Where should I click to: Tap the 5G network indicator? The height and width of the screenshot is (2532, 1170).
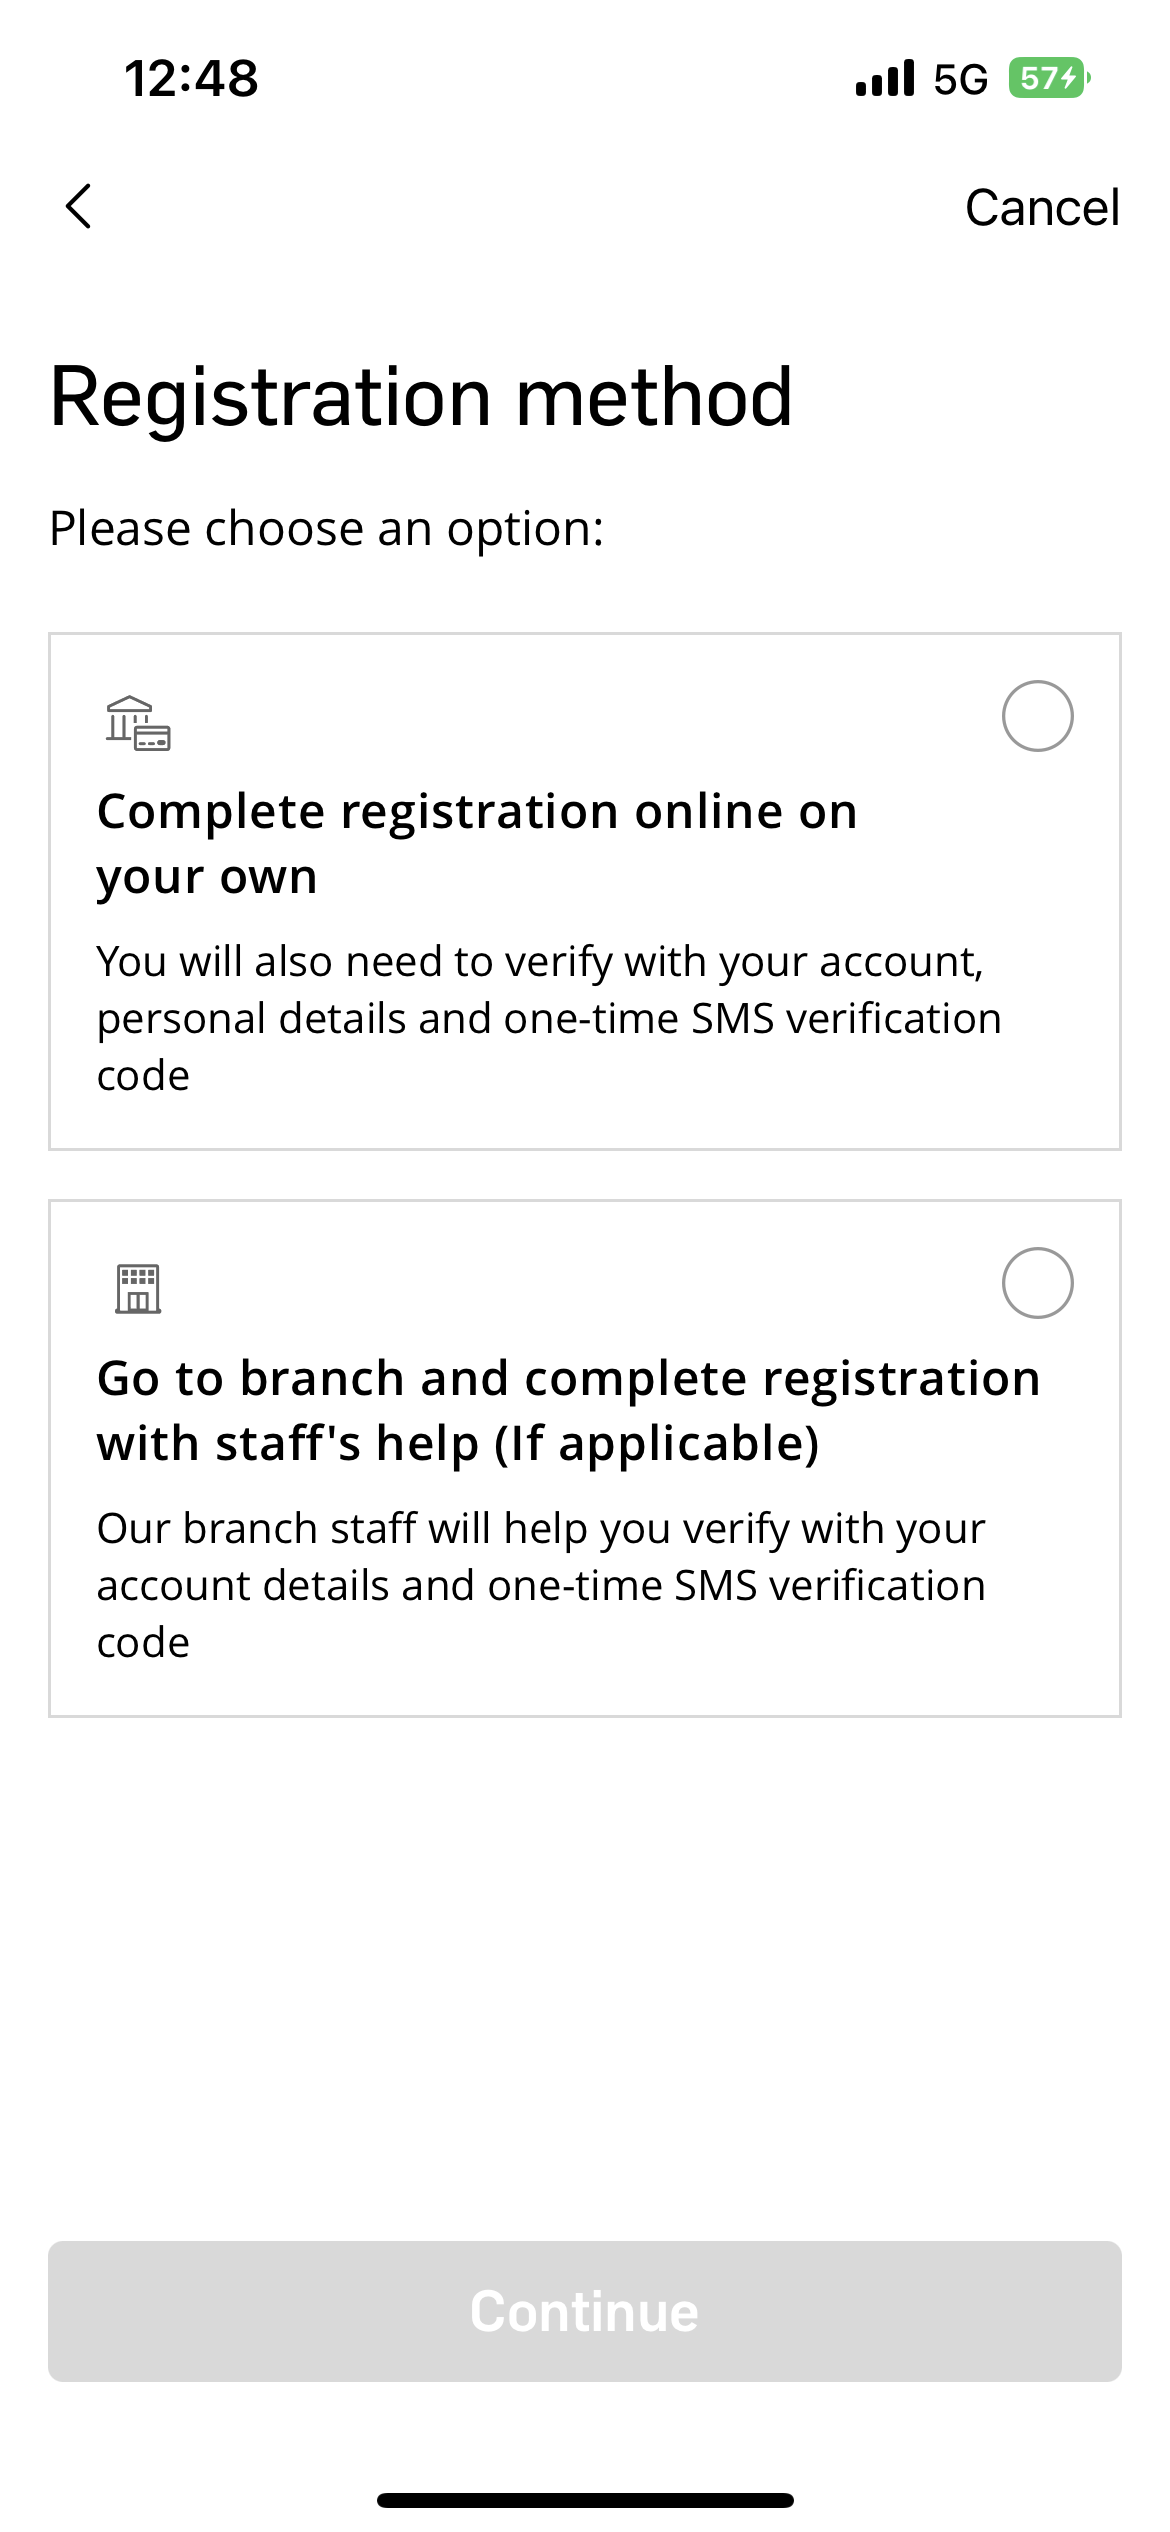point(960,79)
